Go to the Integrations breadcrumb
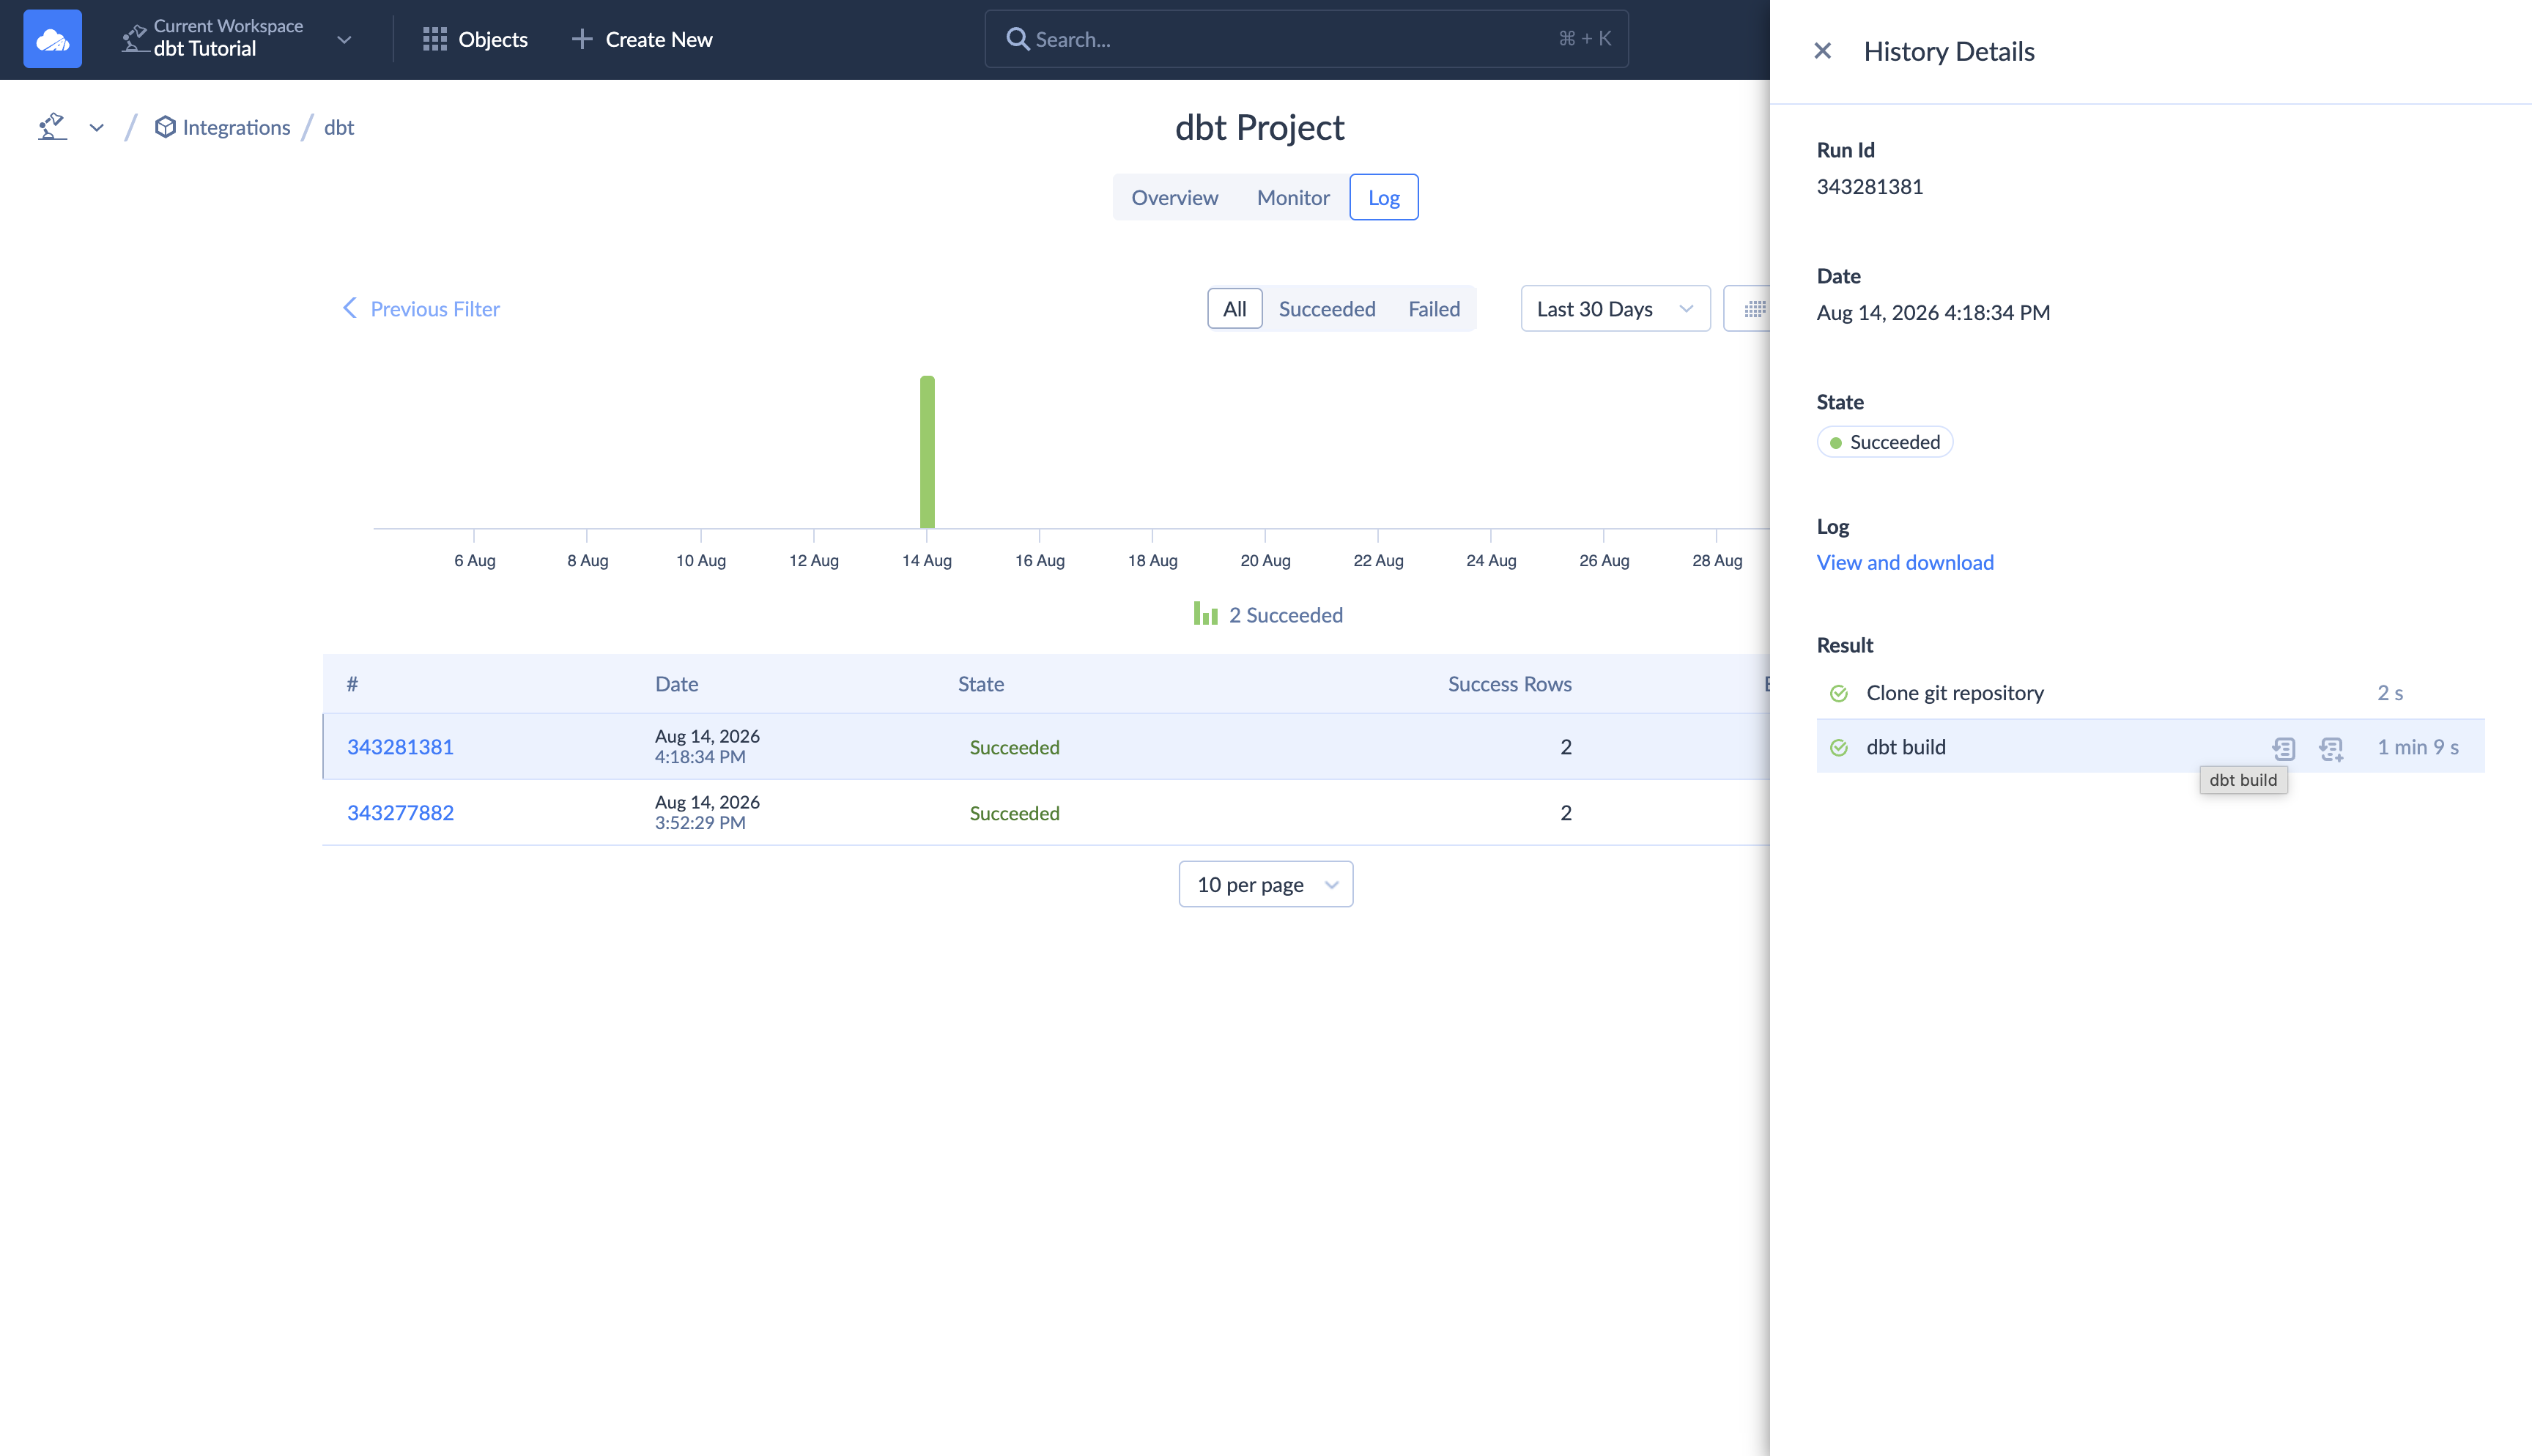The image size is (2532, 1456). click(222, 127)
